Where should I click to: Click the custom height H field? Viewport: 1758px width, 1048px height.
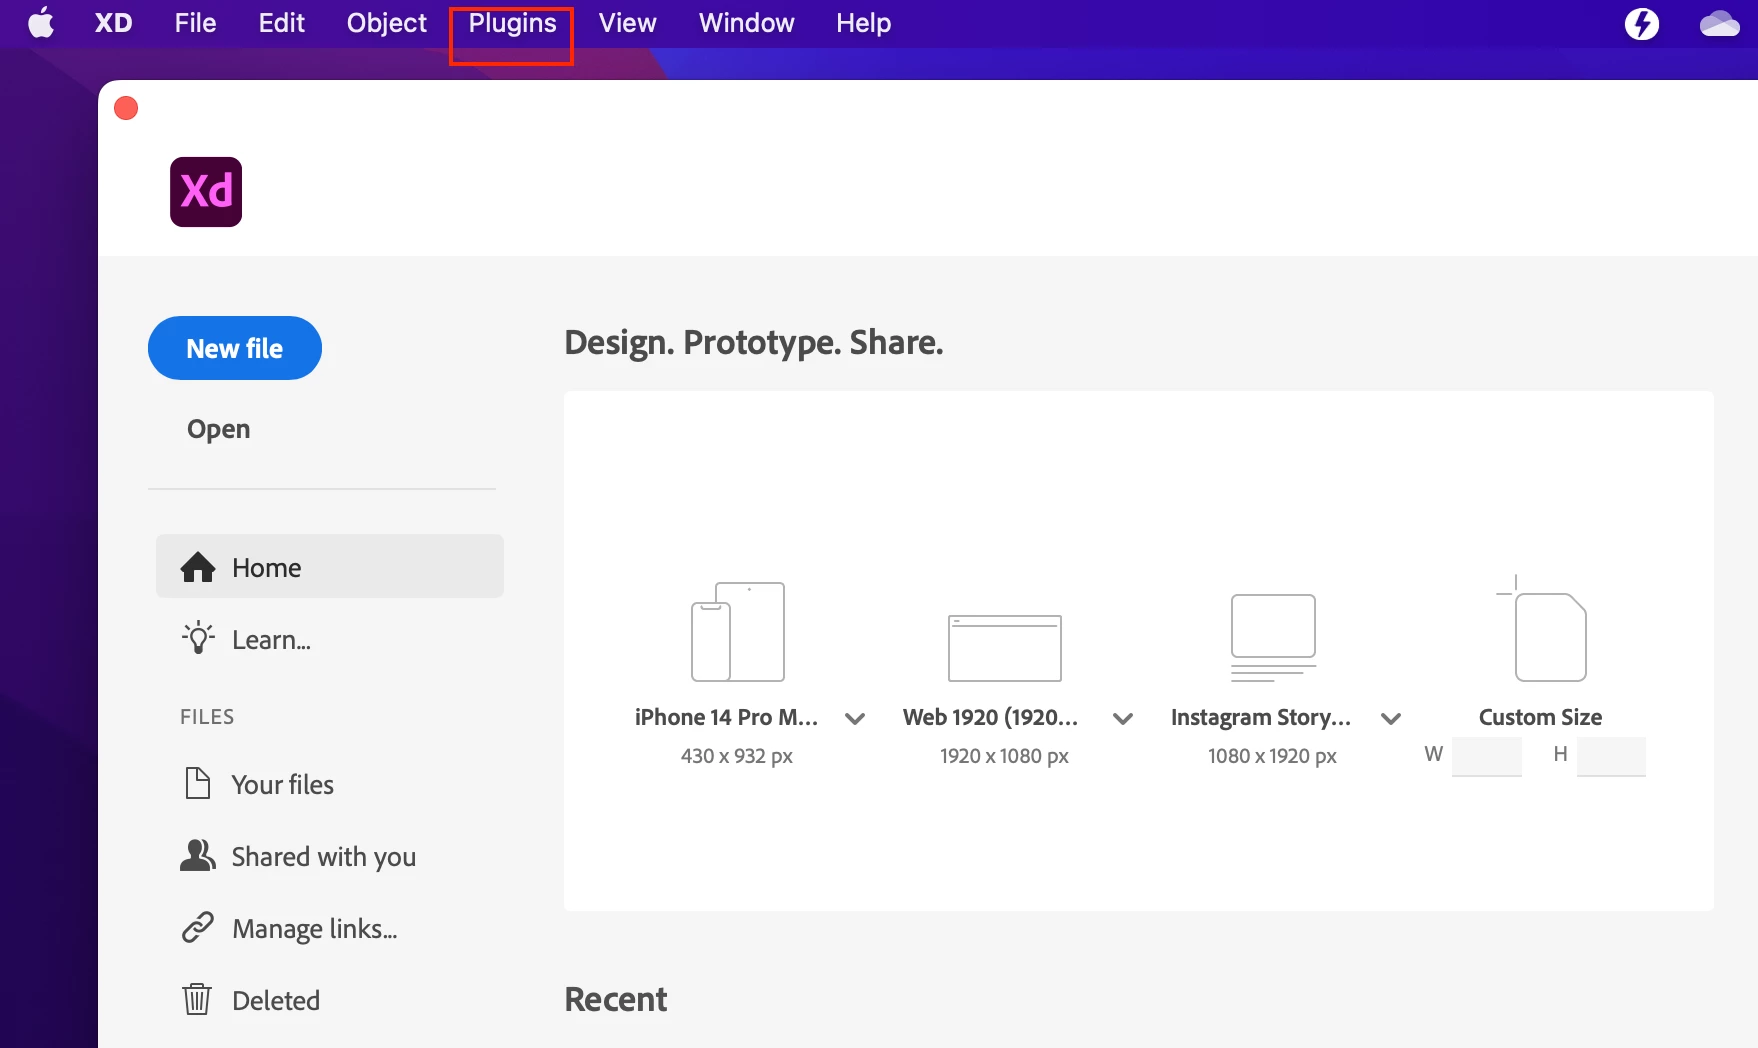click(1611, 756)
